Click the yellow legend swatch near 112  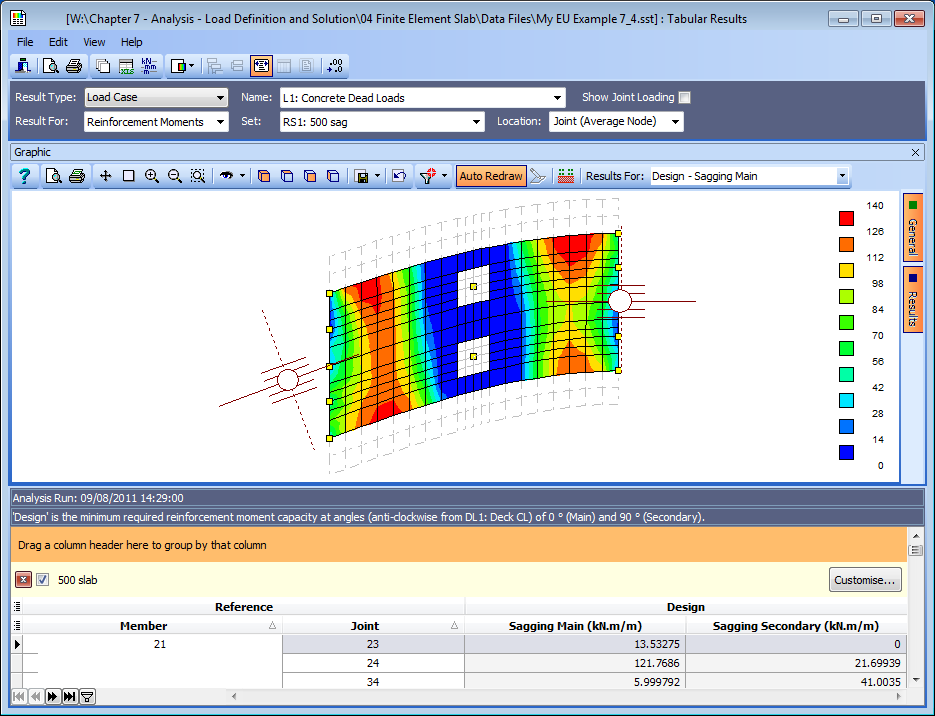846,270
